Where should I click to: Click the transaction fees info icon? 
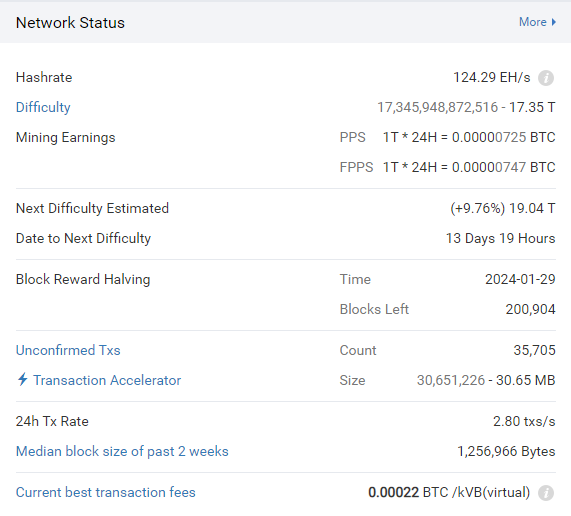tap(546, 493)
